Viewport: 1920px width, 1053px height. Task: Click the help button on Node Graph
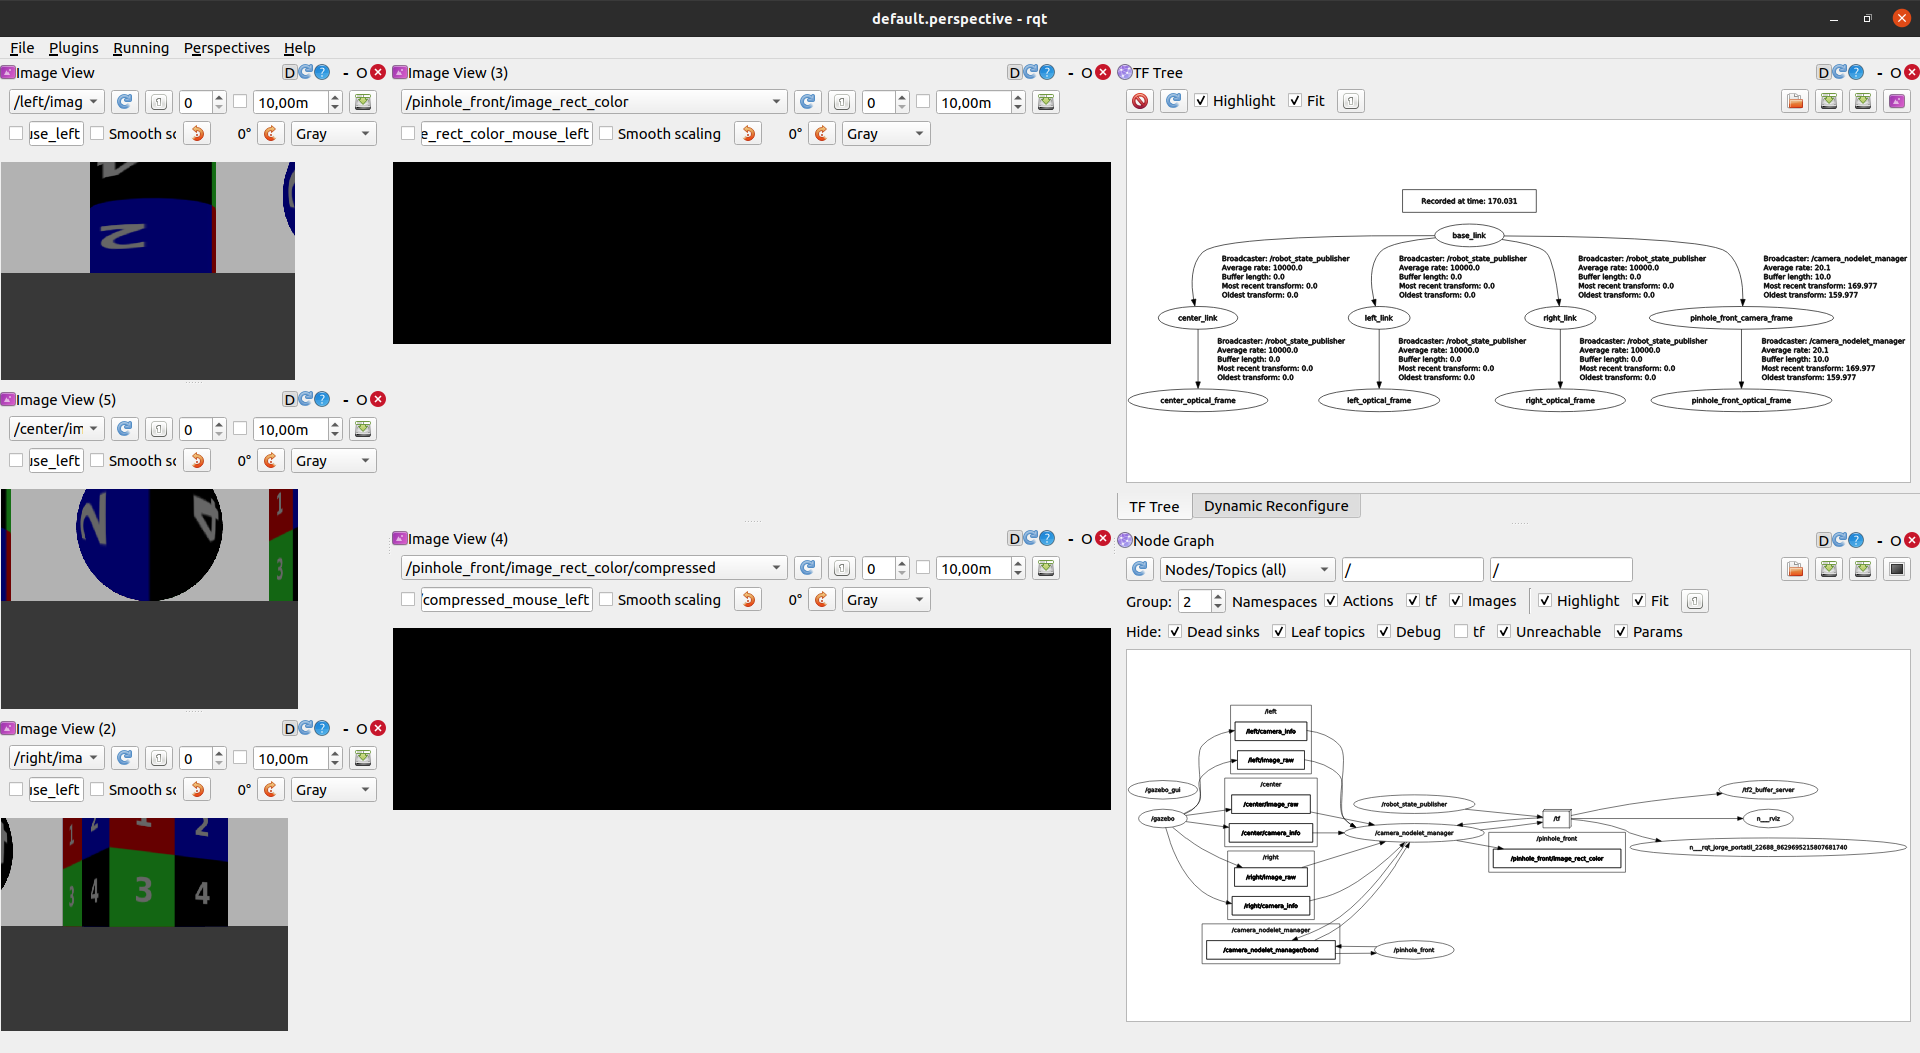click(x=1858, y=540)
